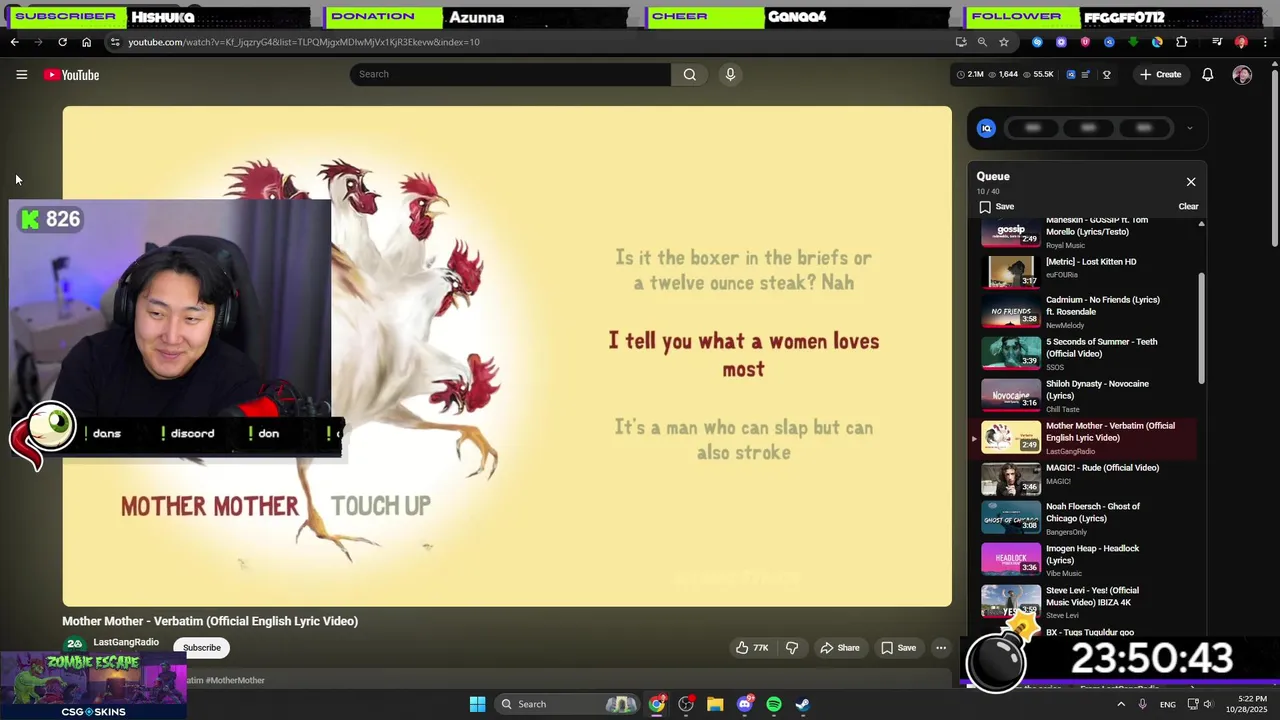Play Metric - Lost Kitten HD in queue

pyautogui.click(x=1088, y=270)
